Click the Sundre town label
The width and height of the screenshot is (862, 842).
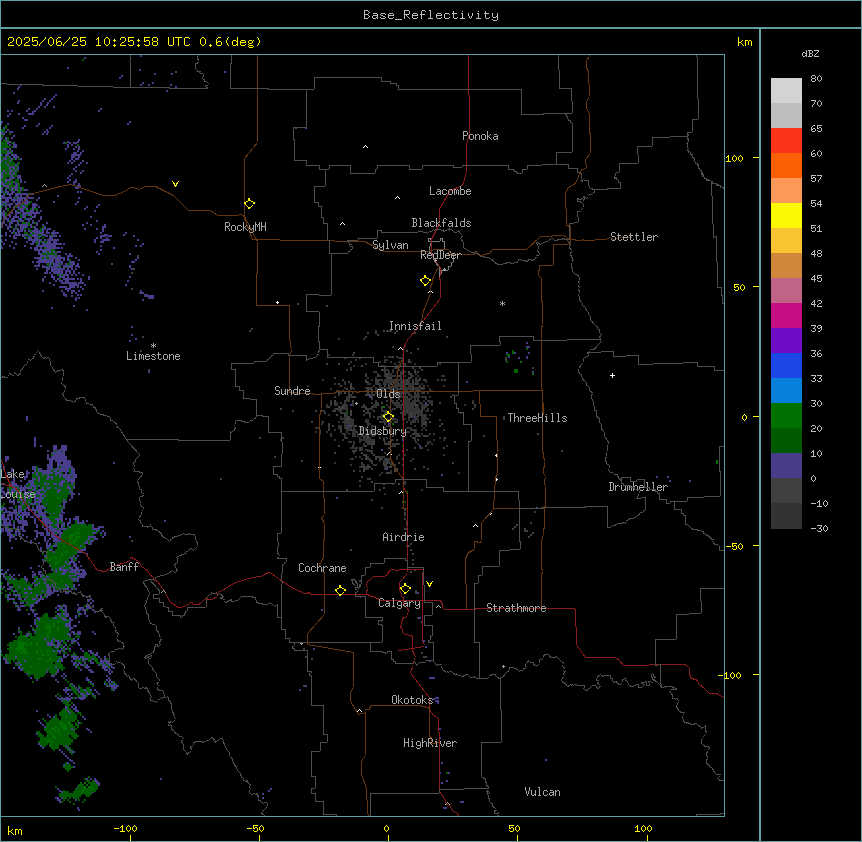[292, 391]
